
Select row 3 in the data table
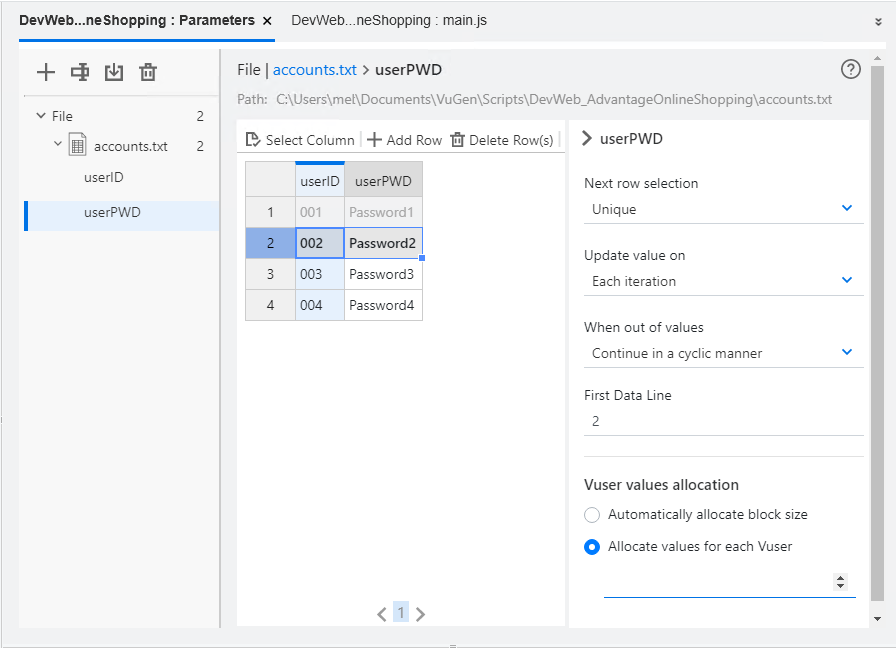(269, 273)
